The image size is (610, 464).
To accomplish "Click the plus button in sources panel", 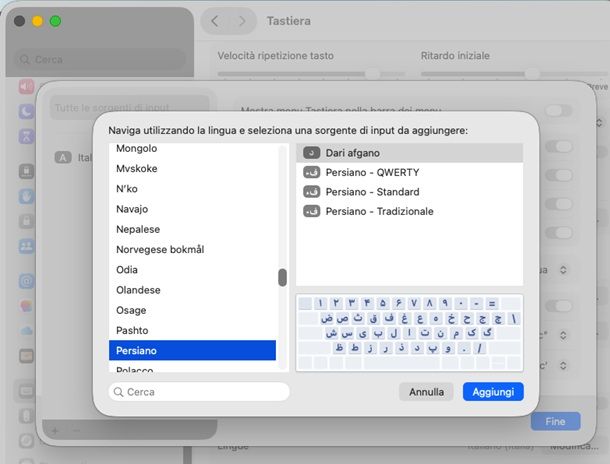I will coord(55,431).
